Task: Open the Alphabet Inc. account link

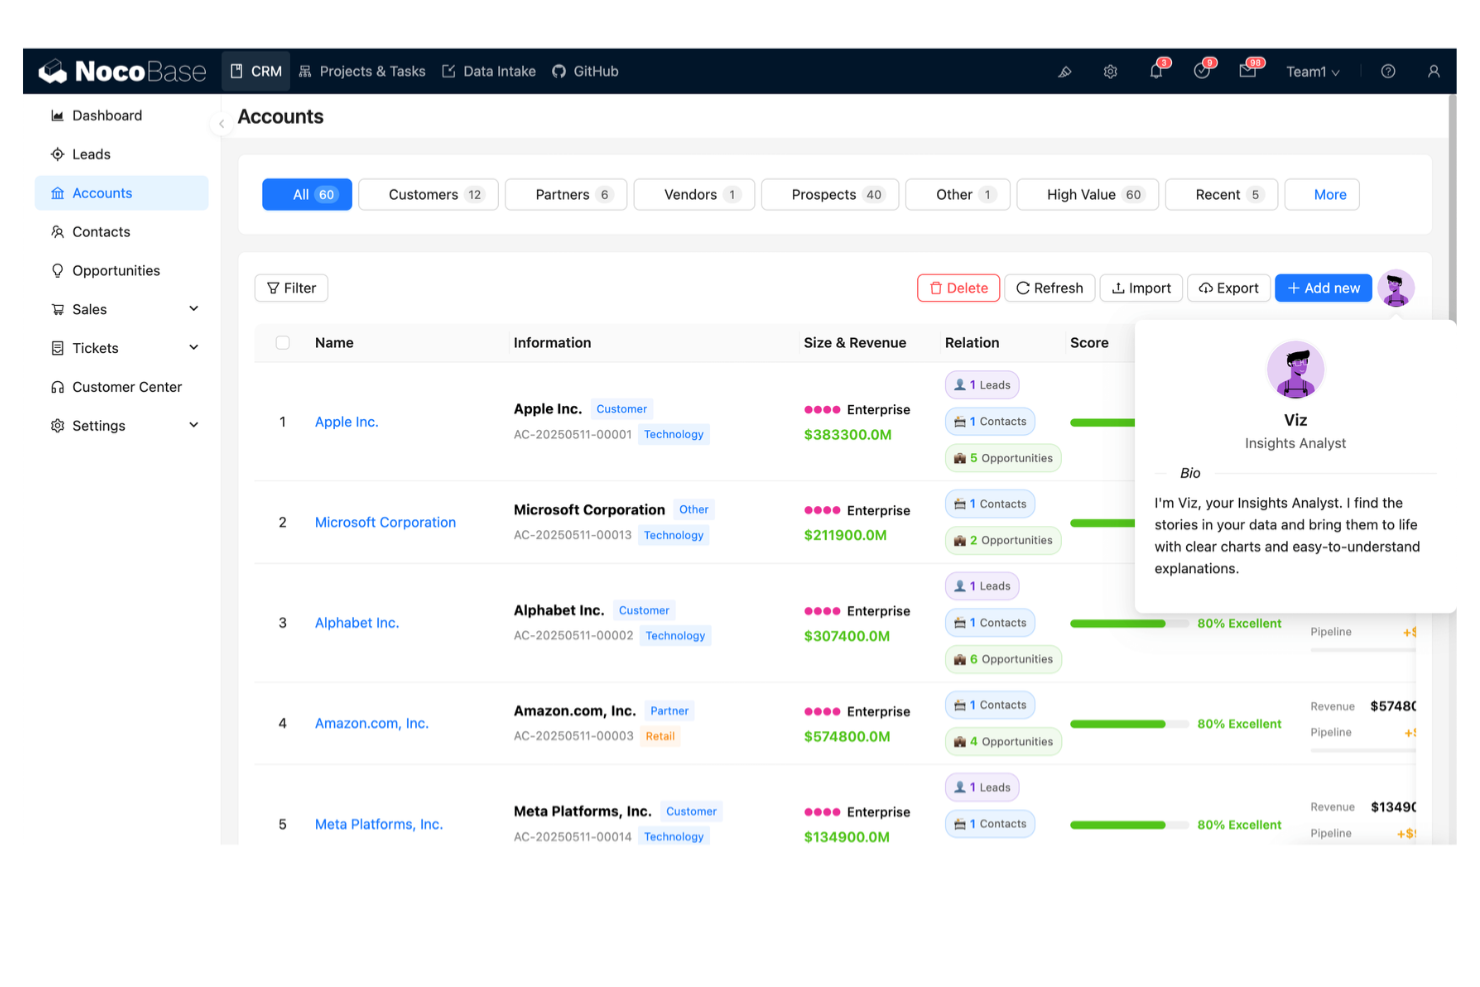Action: point(357,623)
